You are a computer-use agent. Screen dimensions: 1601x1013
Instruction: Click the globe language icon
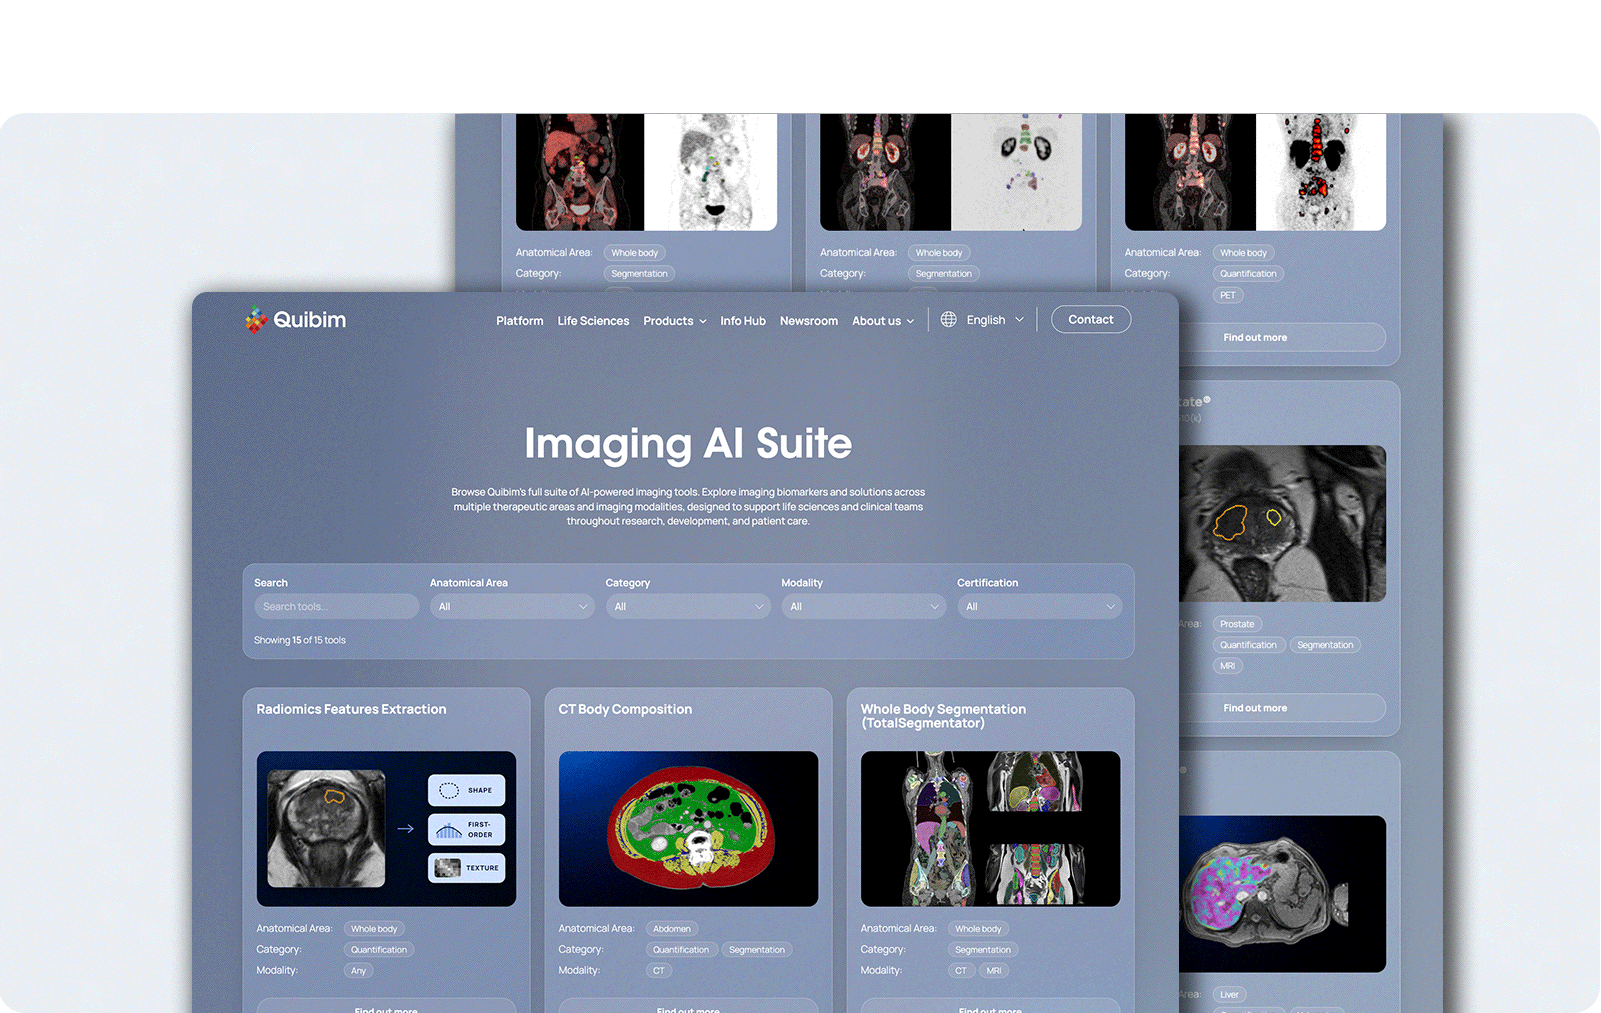click(x=949, y=320)
